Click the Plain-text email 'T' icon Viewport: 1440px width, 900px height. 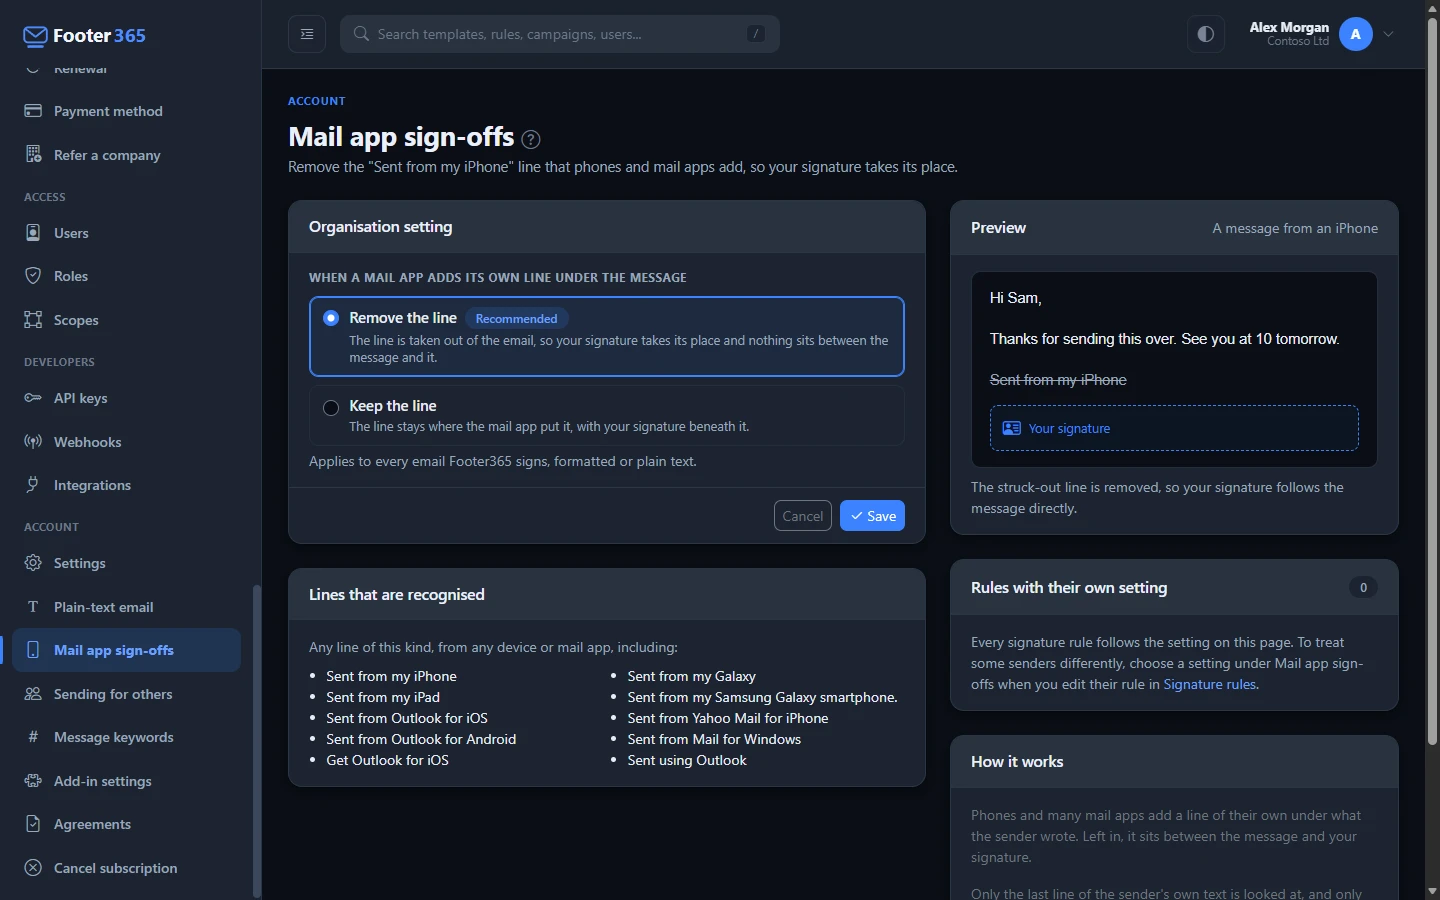(x=33, y=606)
